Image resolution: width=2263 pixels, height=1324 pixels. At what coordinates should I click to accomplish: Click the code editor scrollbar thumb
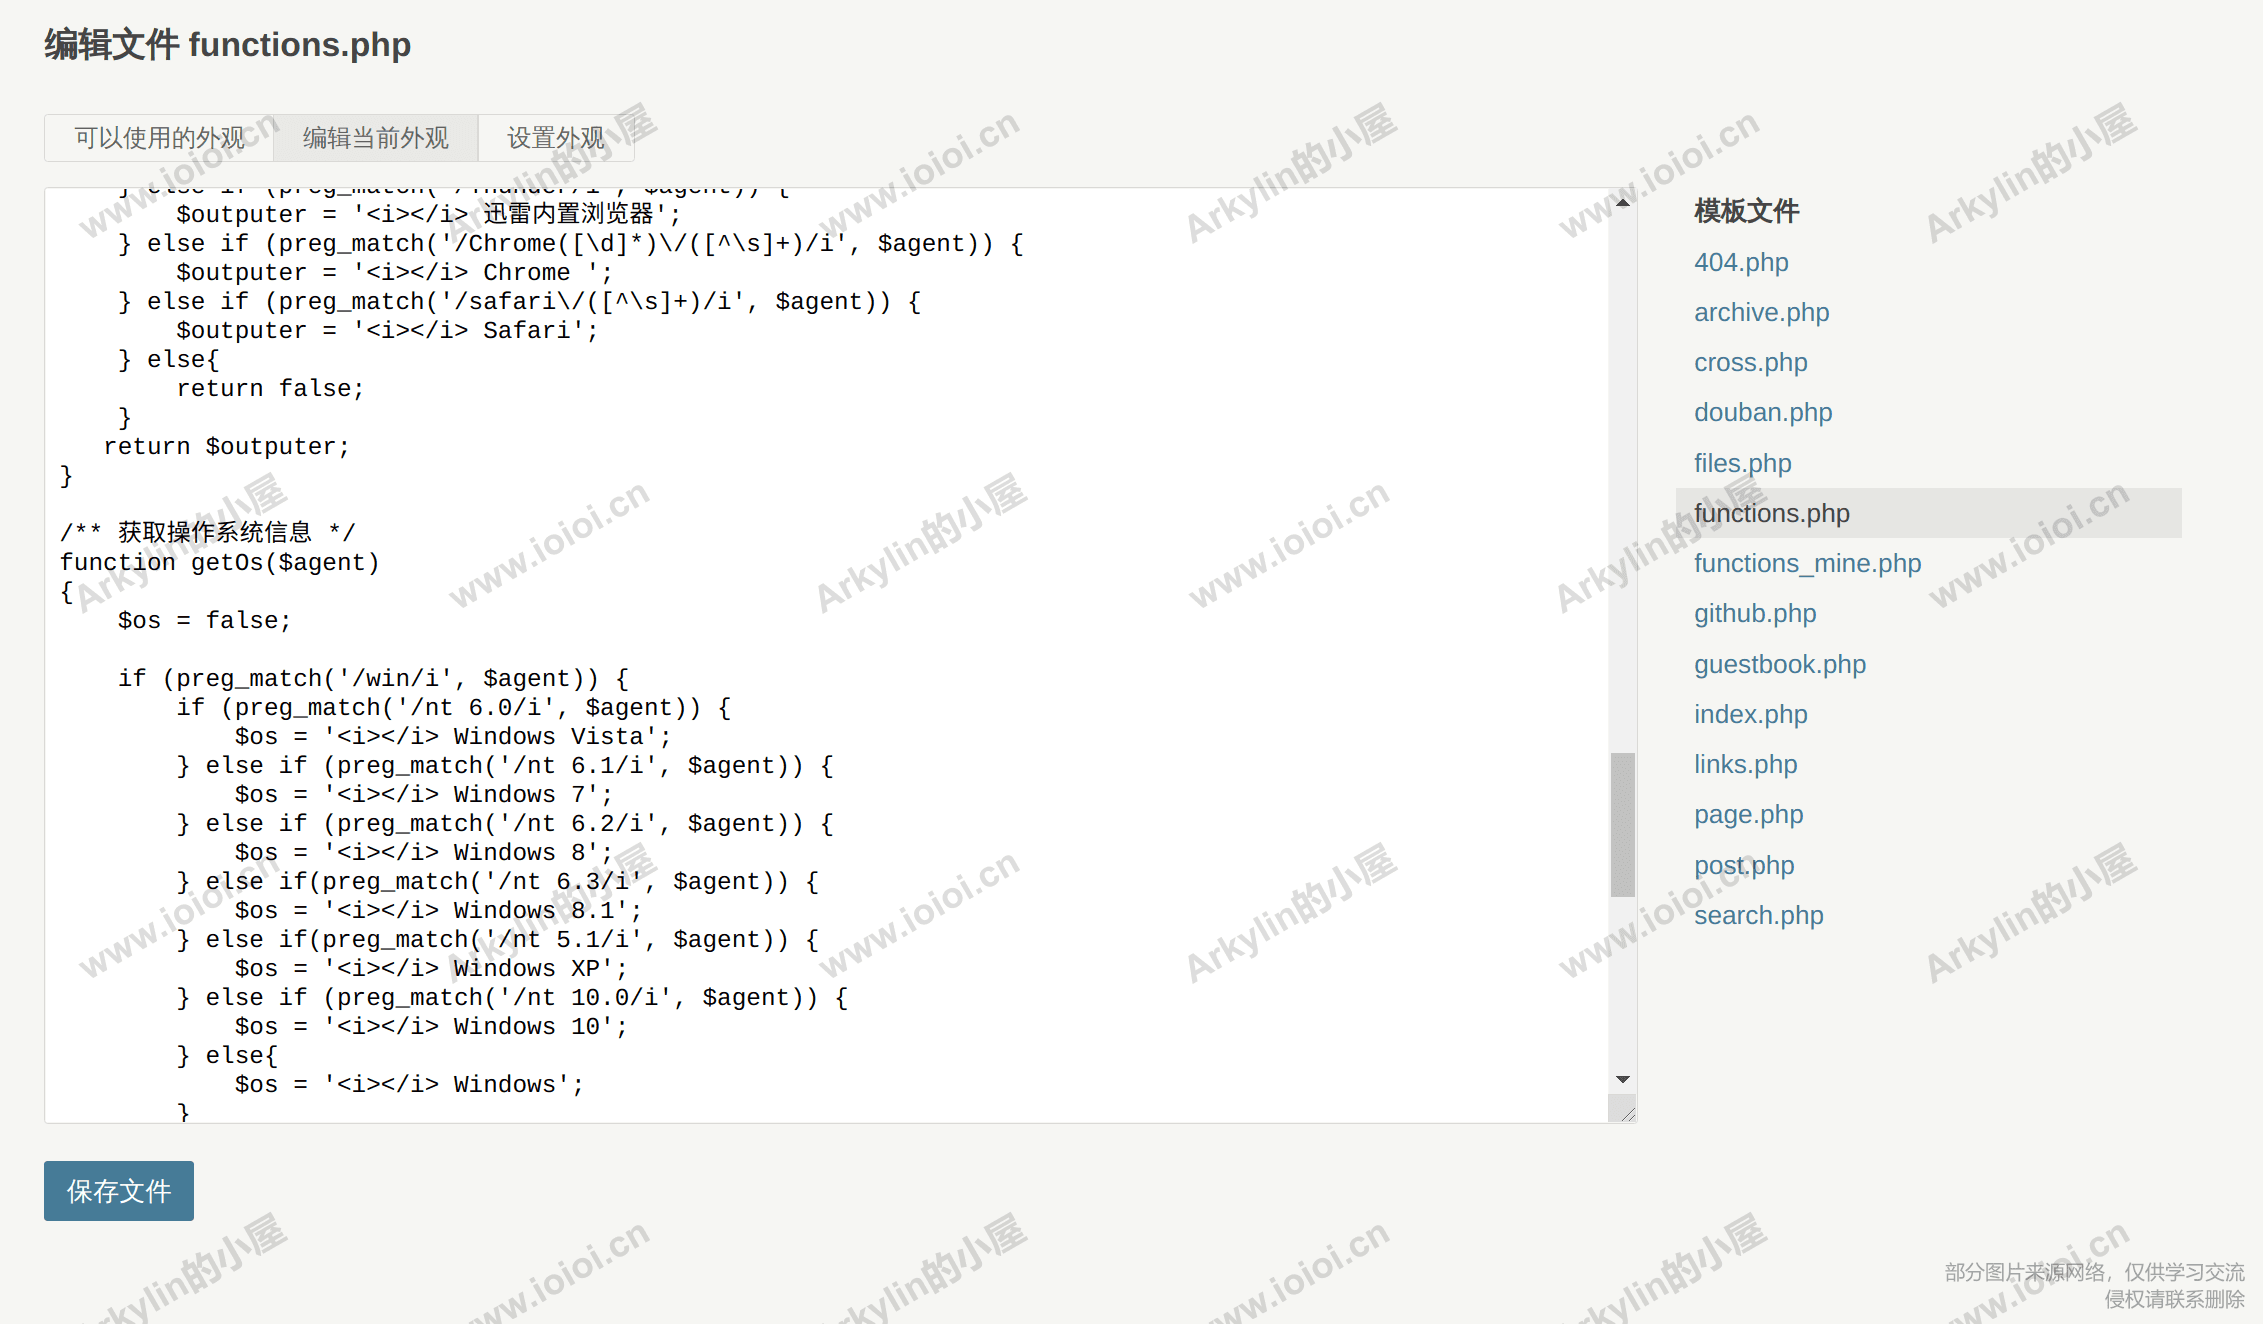point(1623,825)
